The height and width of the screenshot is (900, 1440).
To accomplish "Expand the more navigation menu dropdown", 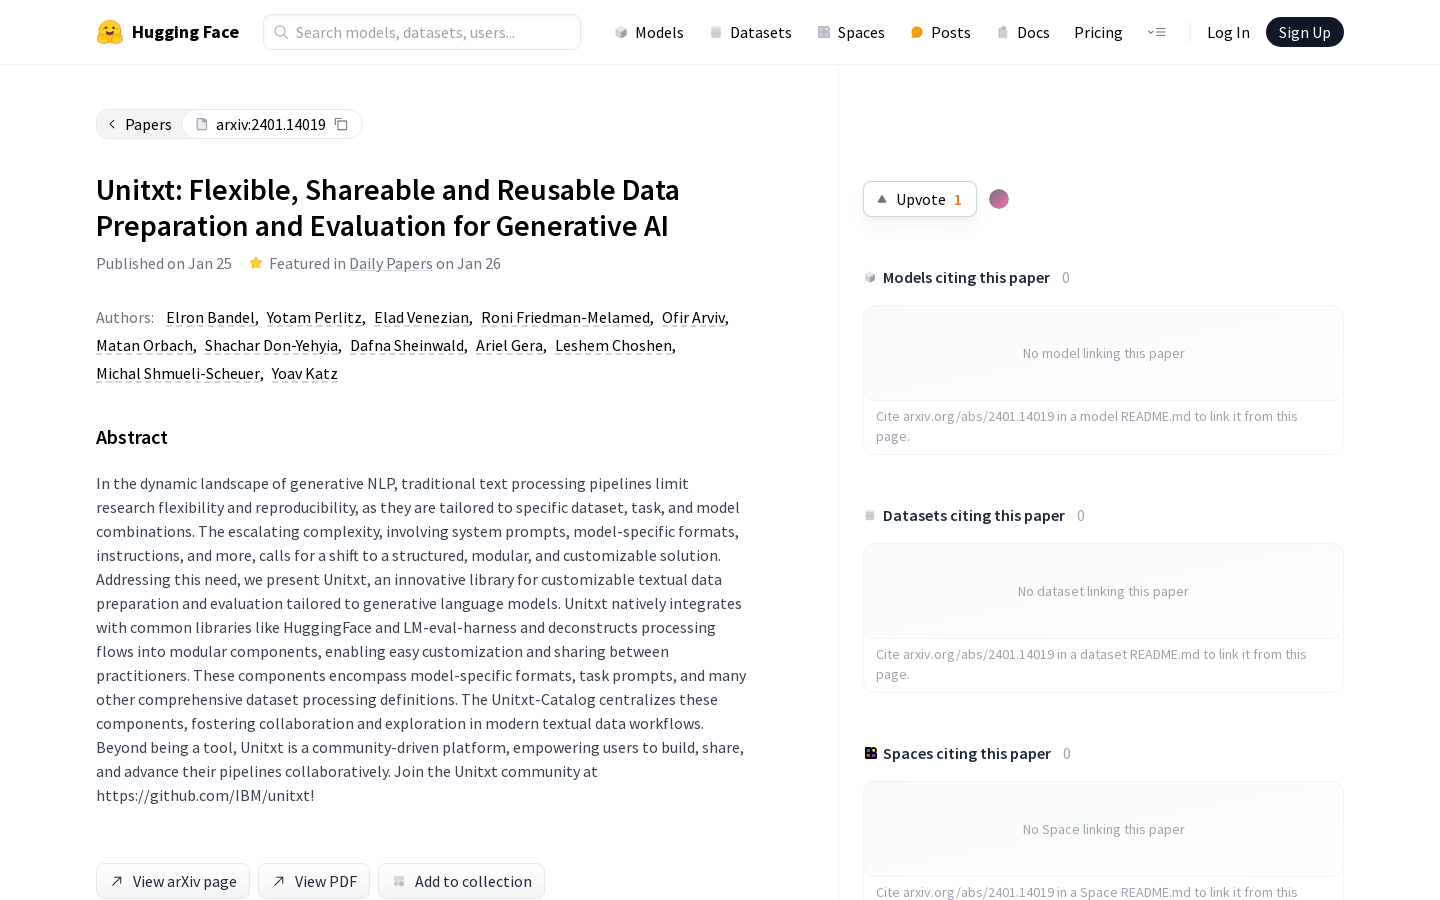I will pyautogui.click(x=1156, y=32).
